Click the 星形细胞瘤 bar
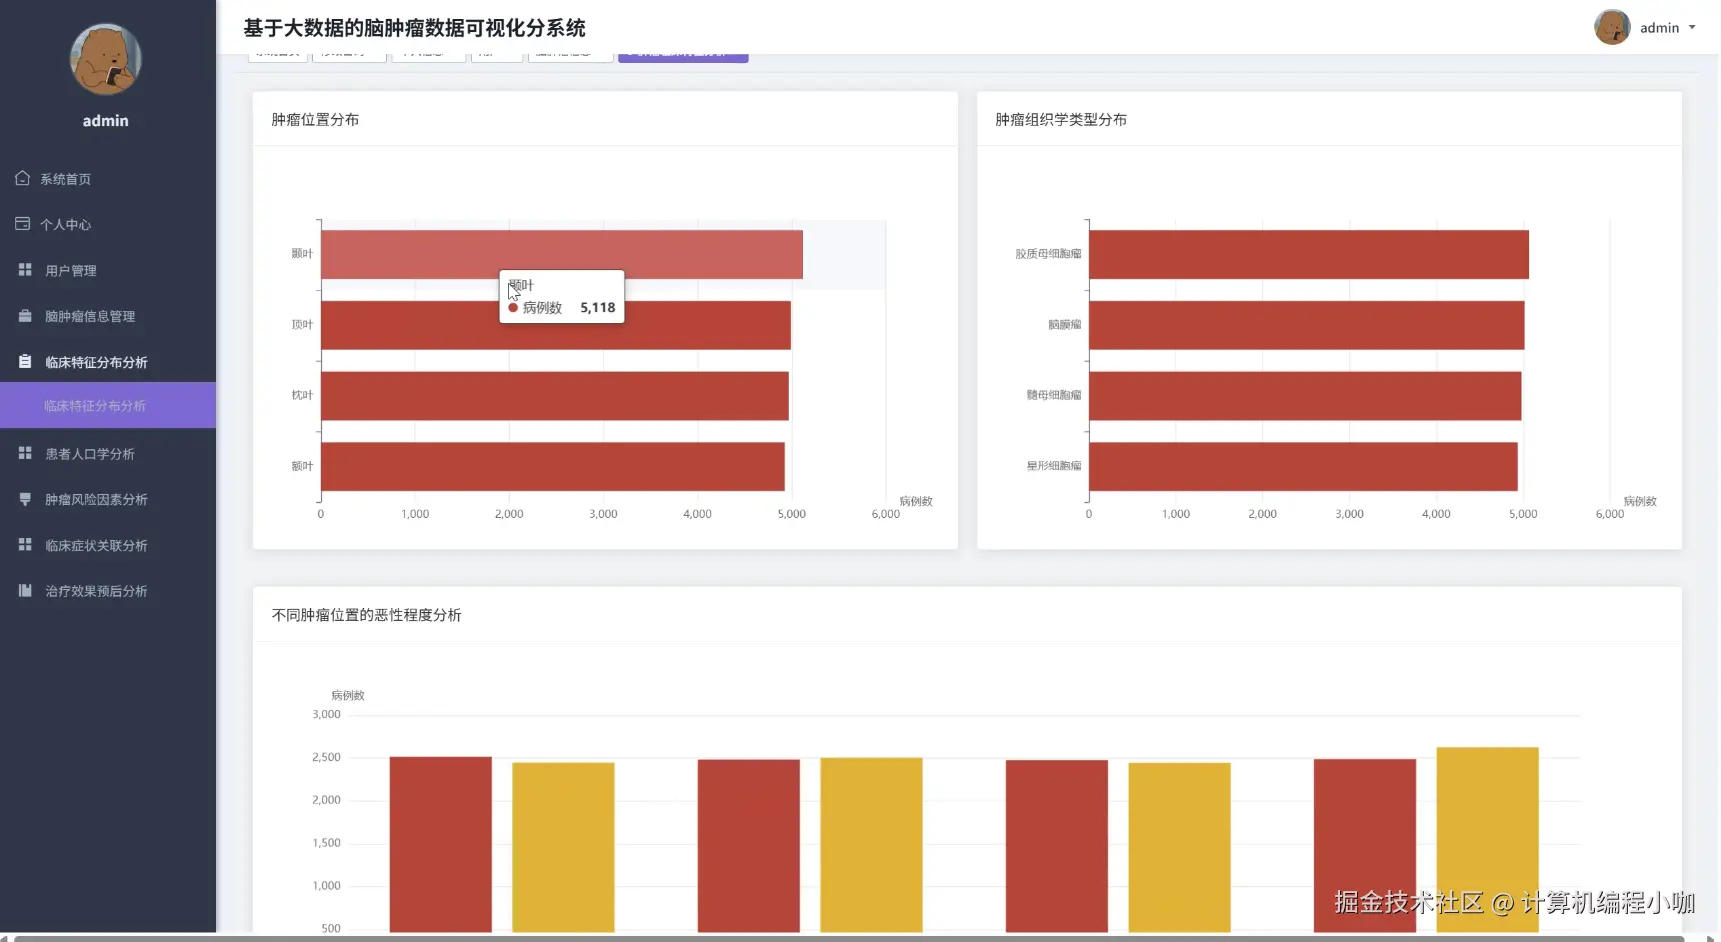Screen dimensions: 1721x942 (1303, 466)
